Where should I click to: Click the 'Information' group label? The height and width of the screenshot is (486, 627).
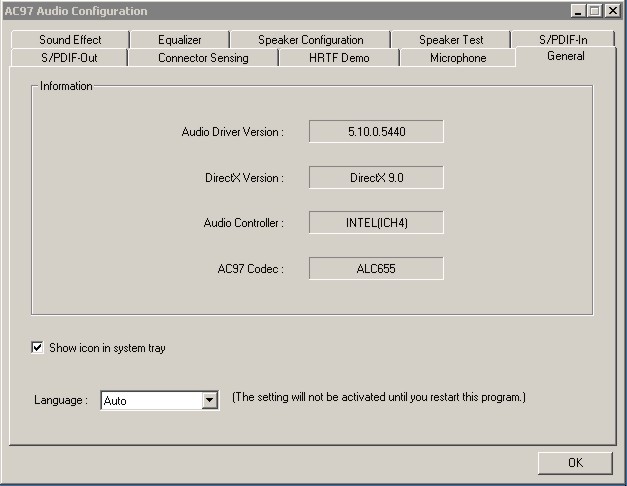[66, 86]
